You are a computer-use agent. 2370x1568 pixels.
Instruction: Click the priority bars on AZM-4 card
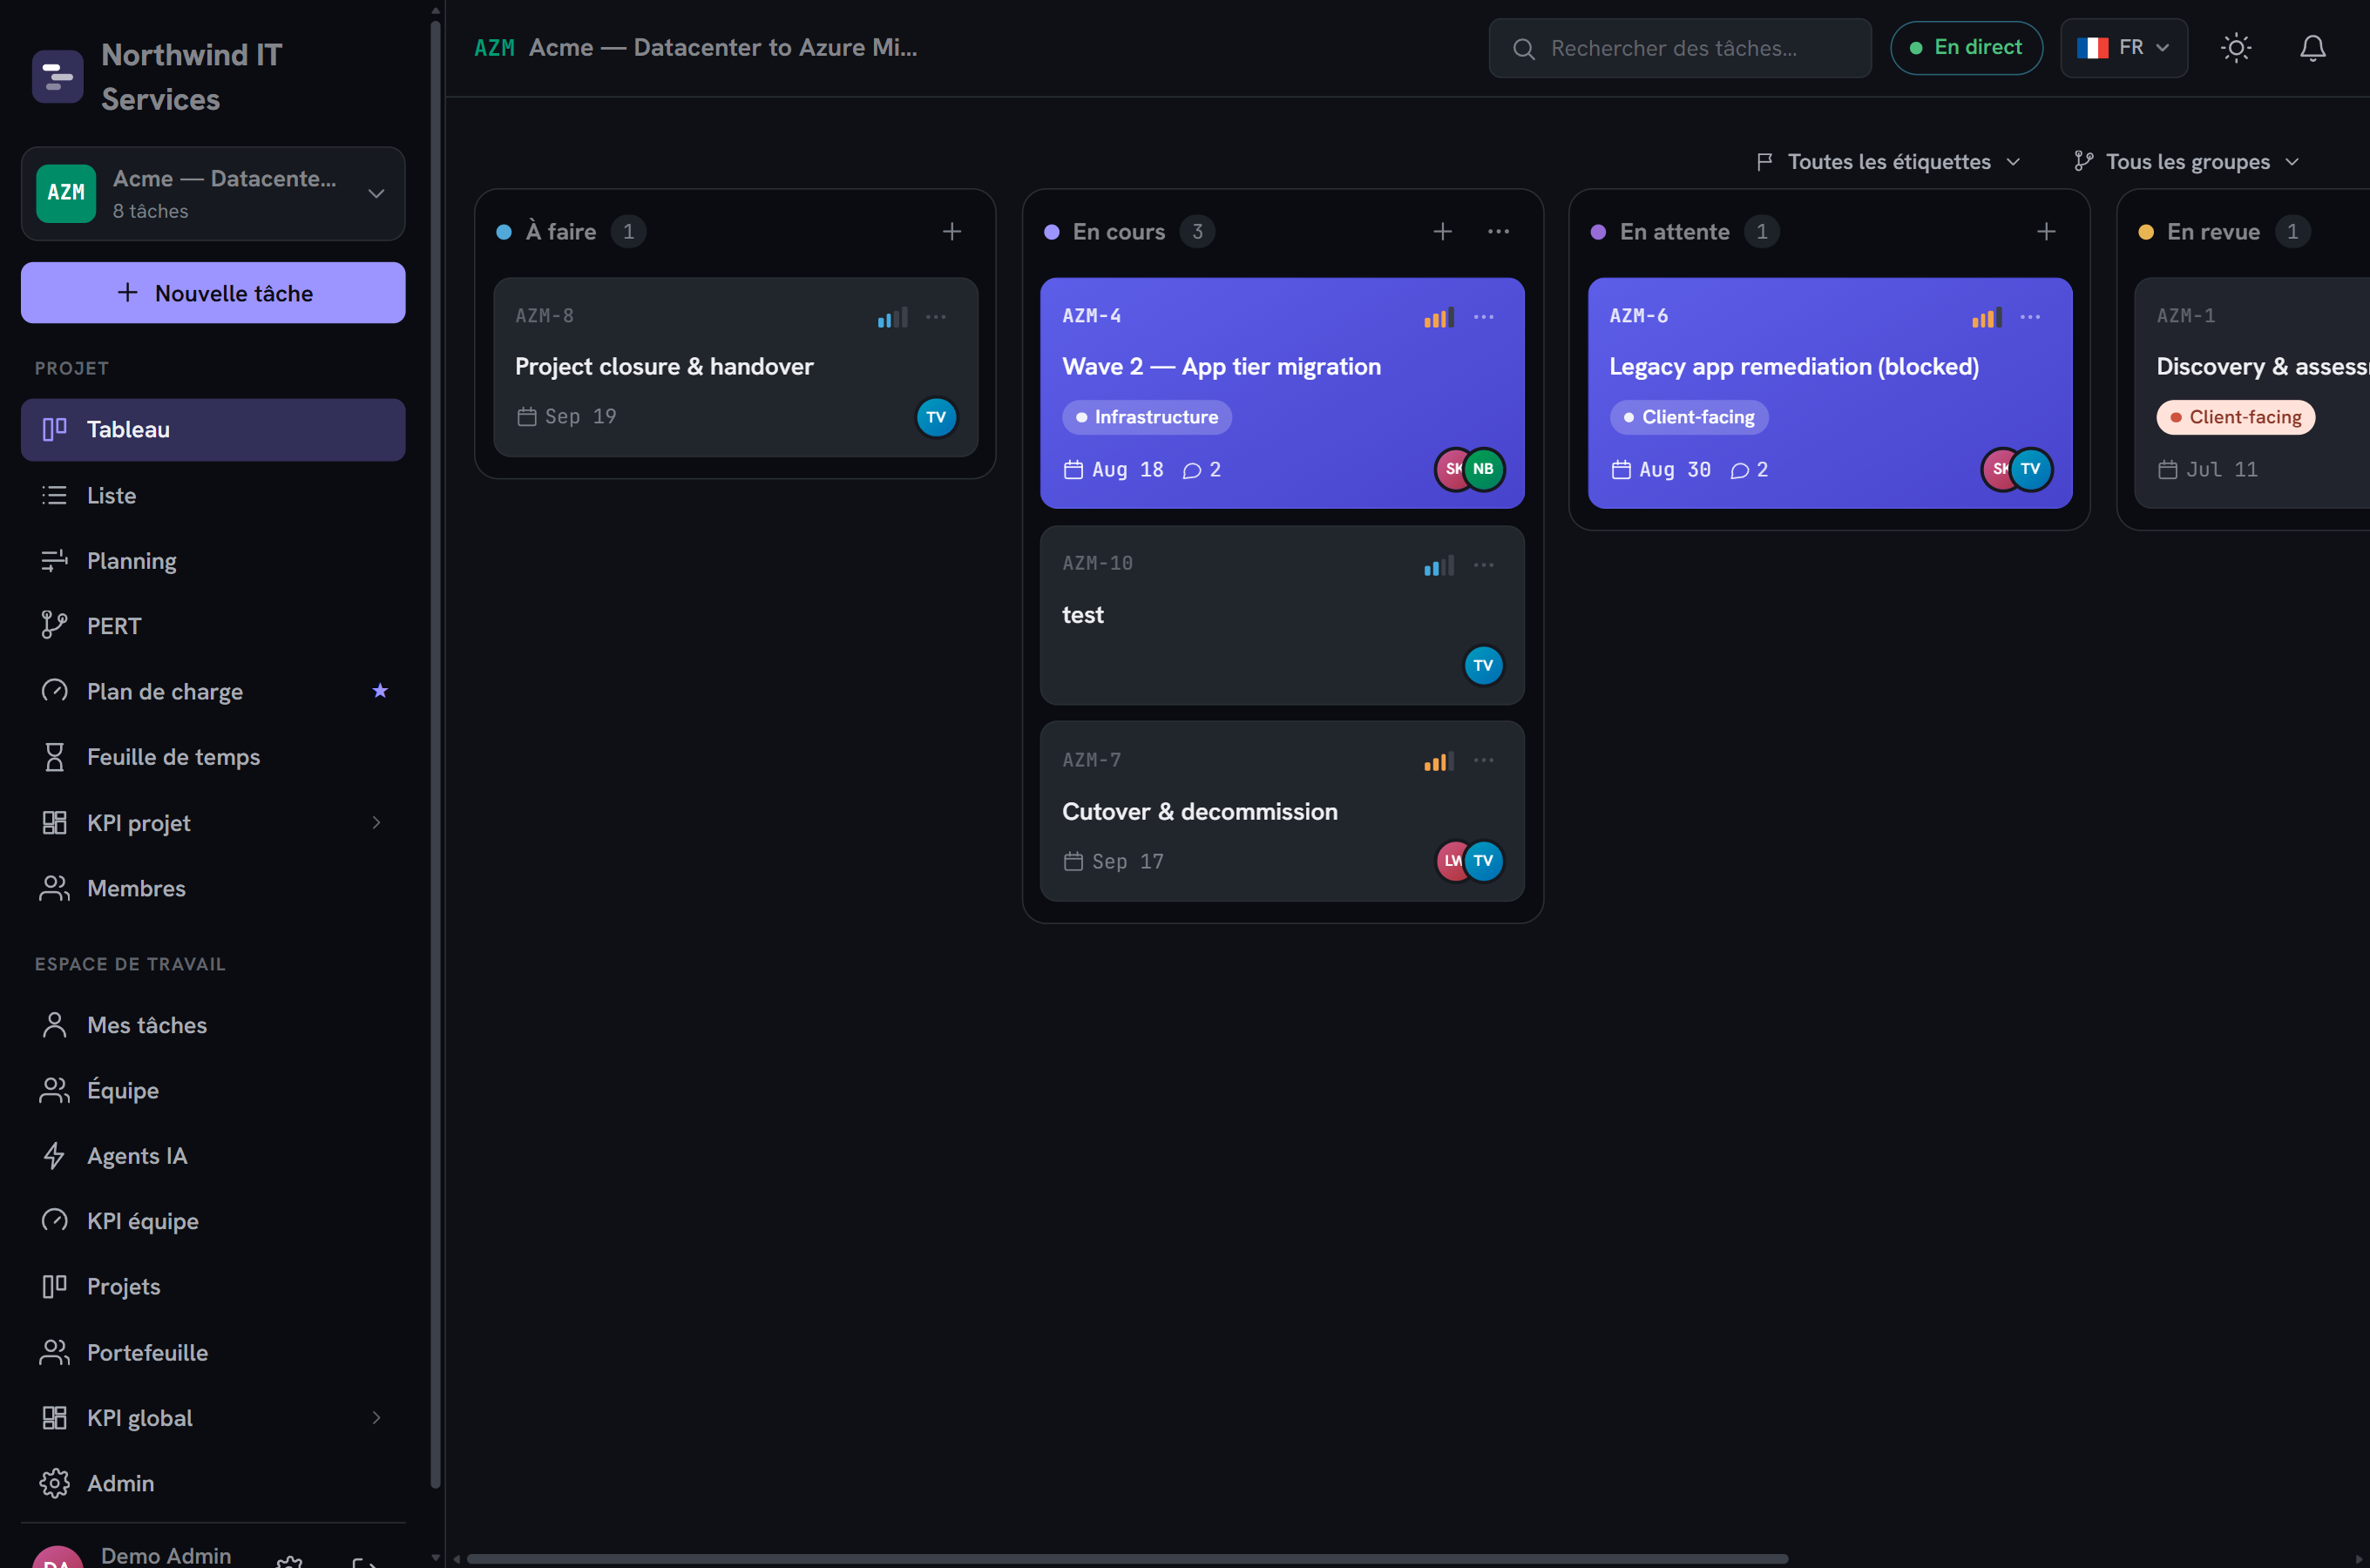point(1439,318)
